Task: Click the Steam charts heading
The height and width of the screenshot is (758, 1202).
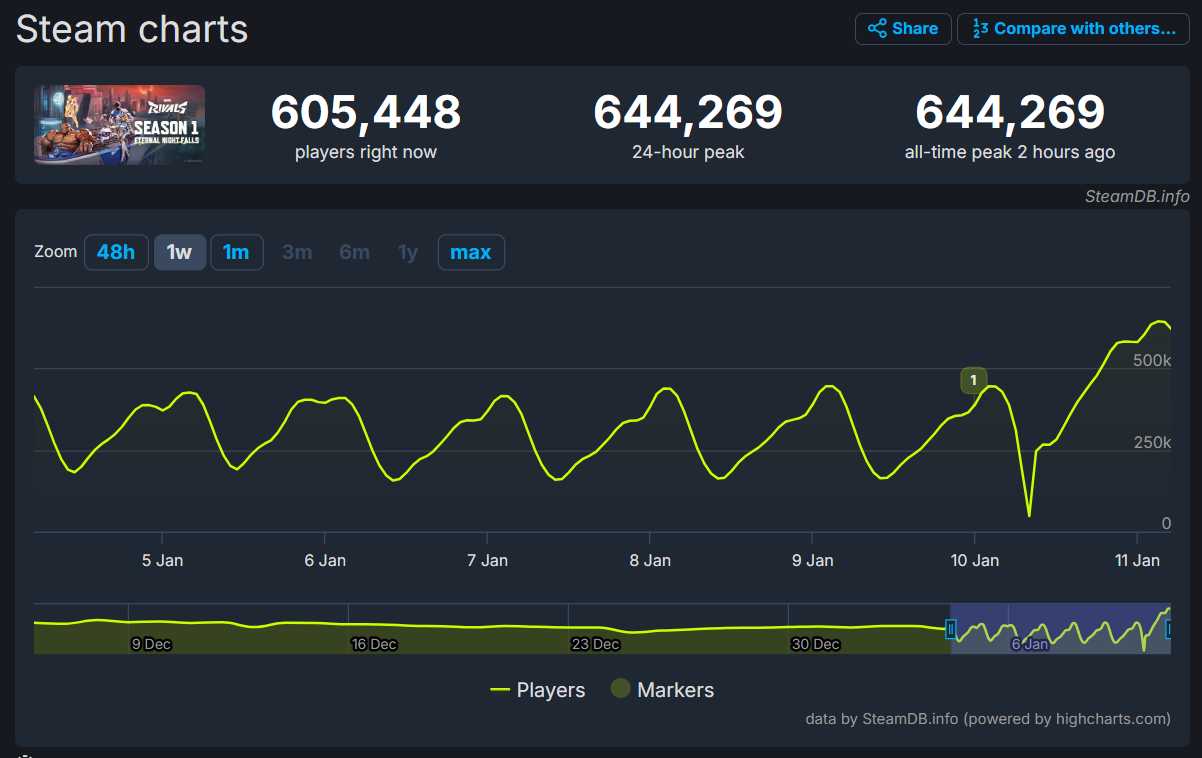Action: tap(132, 29)
